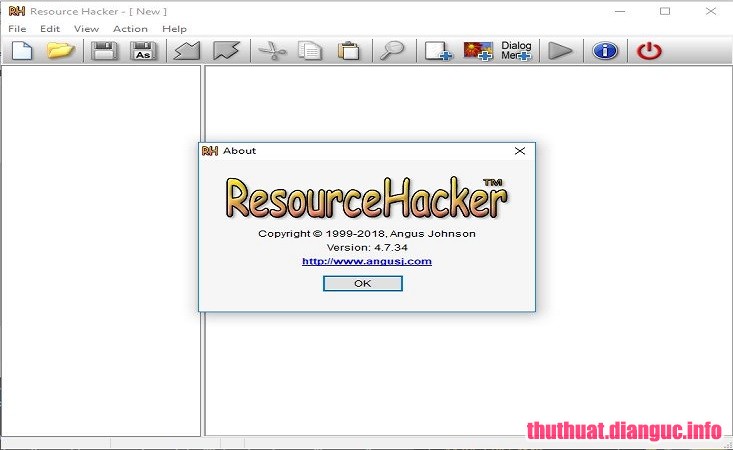
Task: Click the Paste clipboard icon
Action: click(349, 51)
